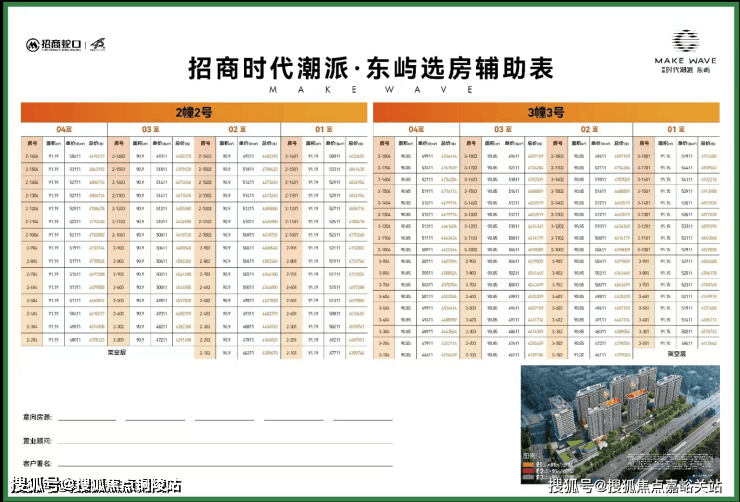Click the main title 招商时代潮派·东屿选房辅助表
The image size is (740, 502).
coord(371,68)
